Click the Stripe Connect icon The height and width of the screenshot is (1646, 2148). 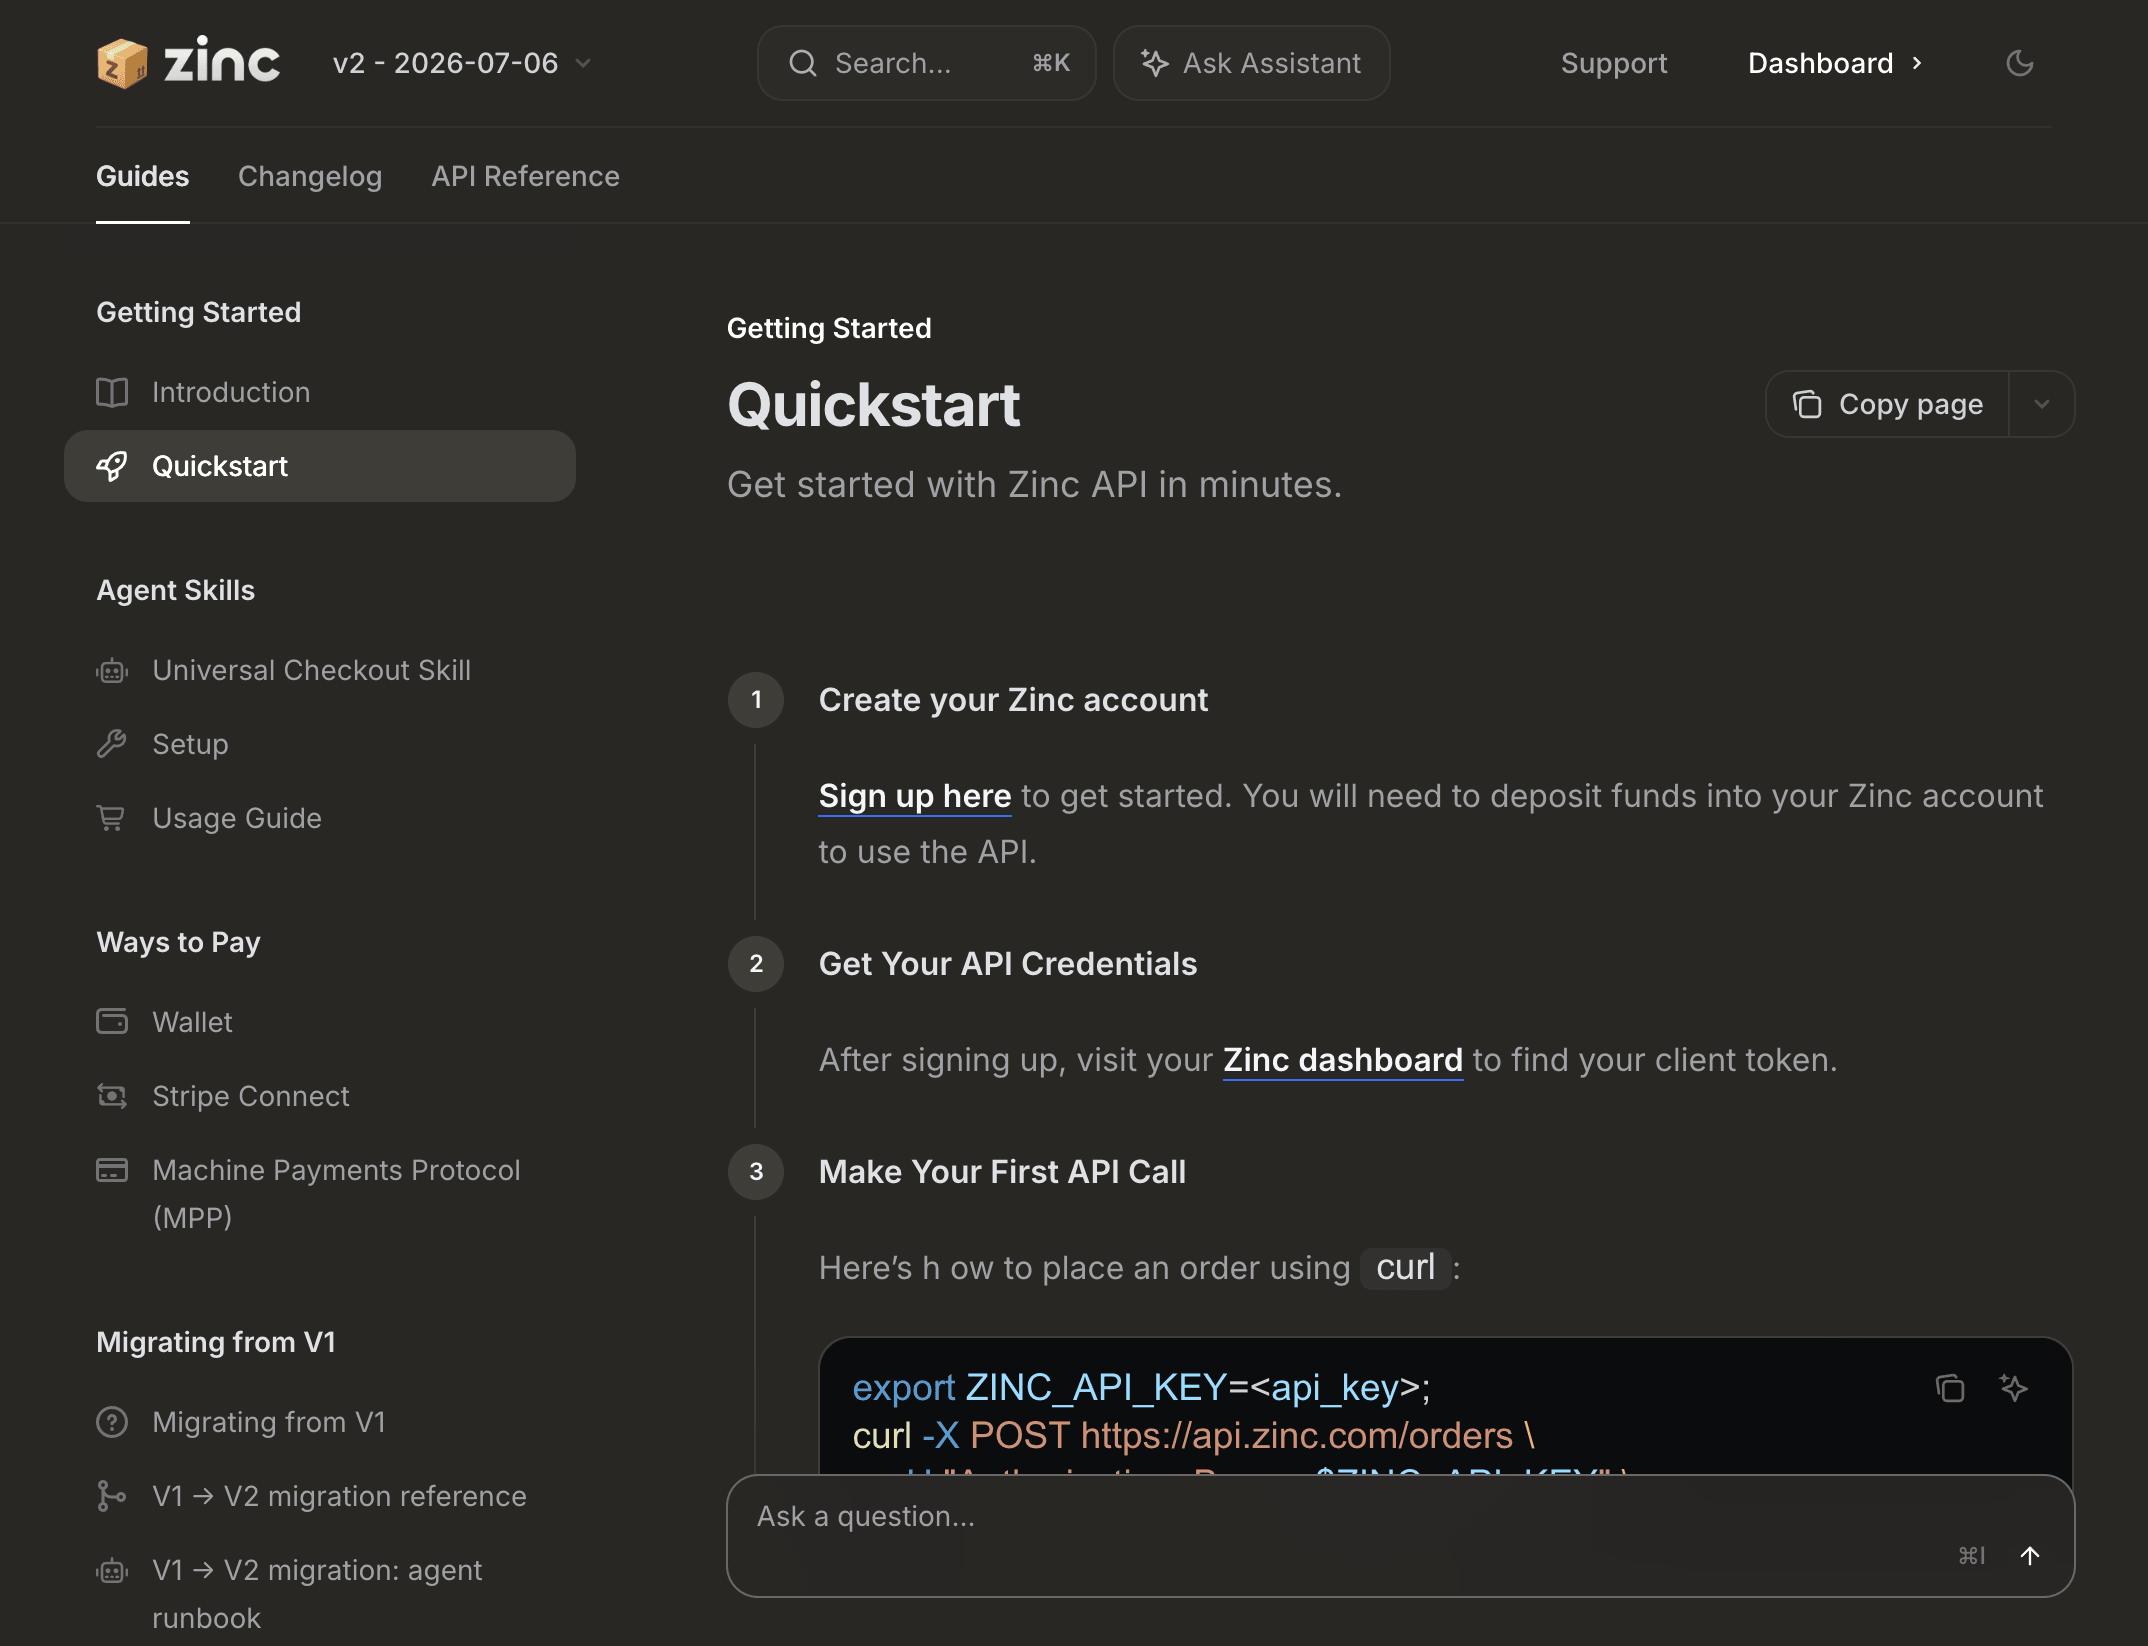tap(112, 1096)
